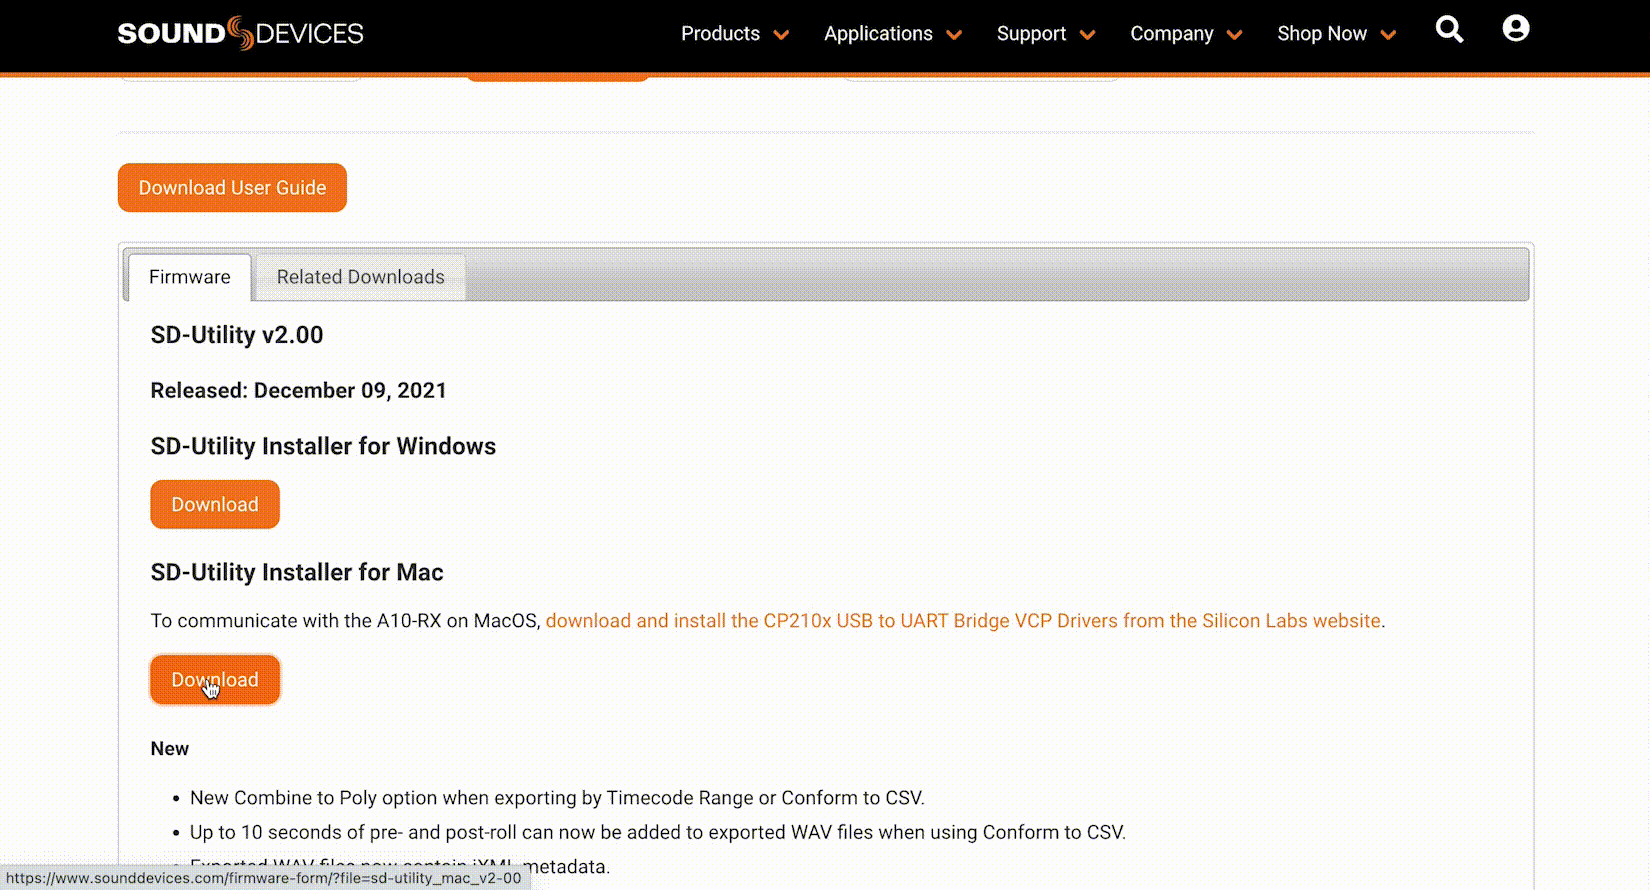Click the SD-Utility v2.00 heading
This screenshot has height=890, width=1650.
237,335
